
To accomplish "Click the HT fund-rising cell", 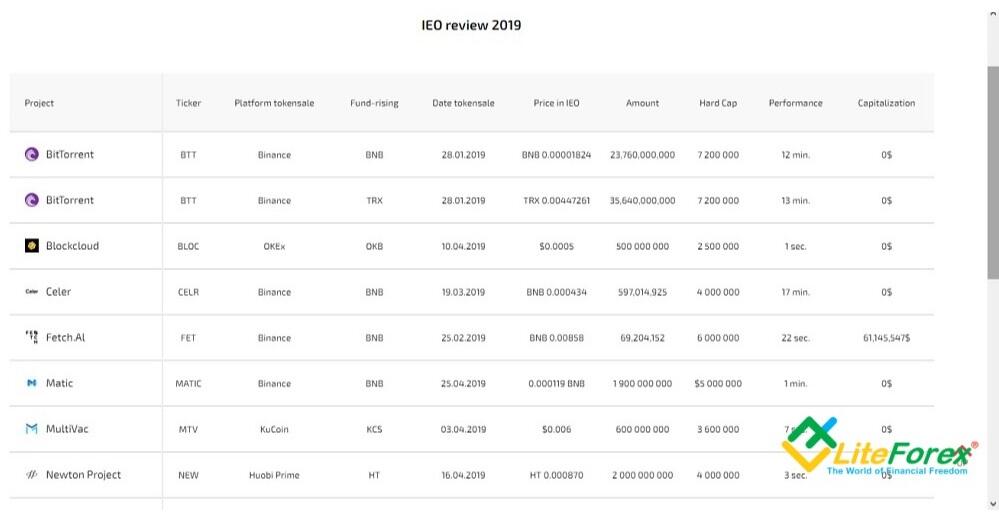I will [374, 475].
